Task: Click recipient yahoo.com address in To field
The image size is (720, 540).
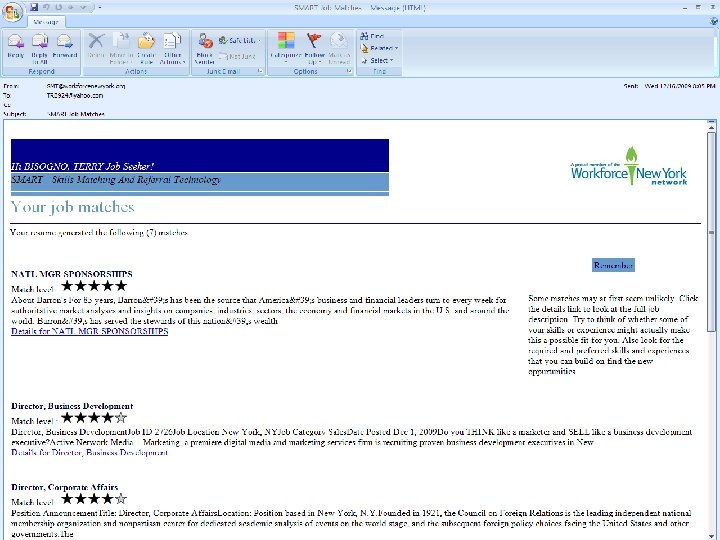Action: 75,96
